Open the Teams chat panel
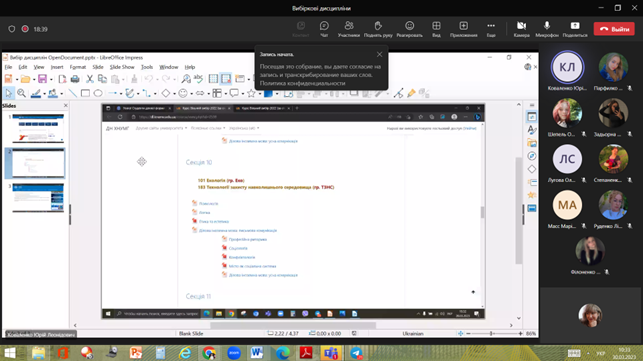The width and height of the screenshot is (643, 361). click(x=324, y=29)
